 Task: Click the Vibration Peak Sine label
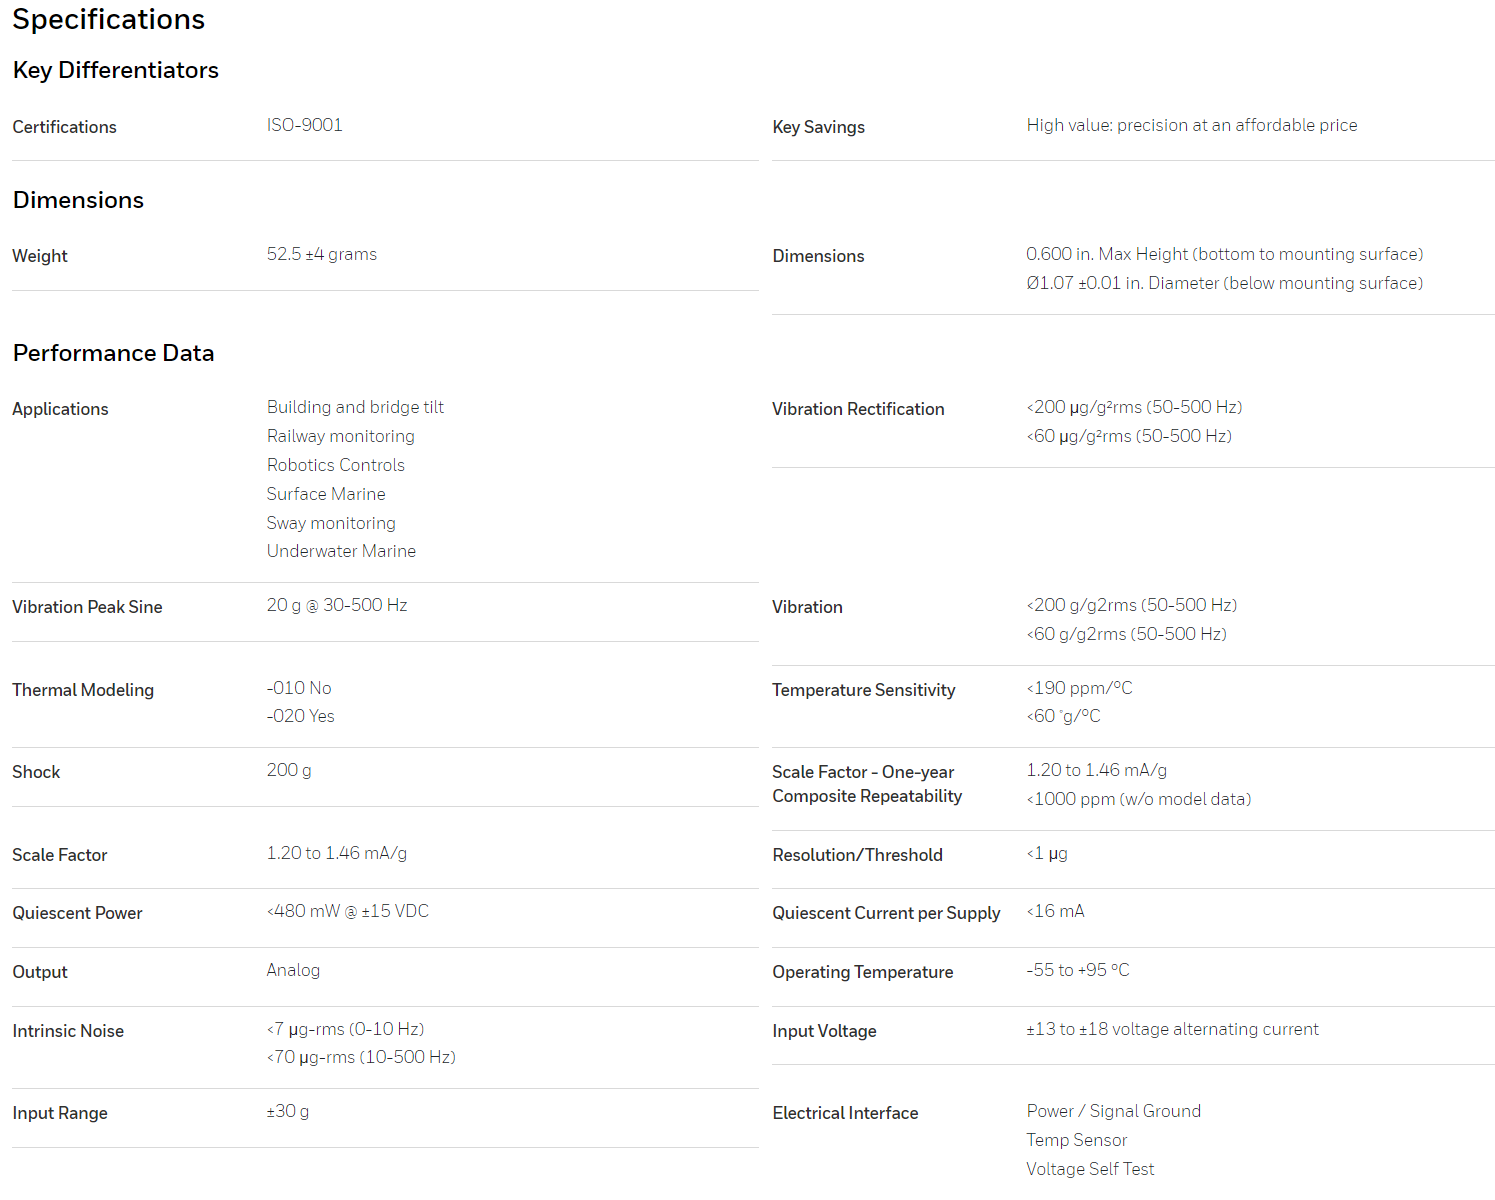[87, 607]
